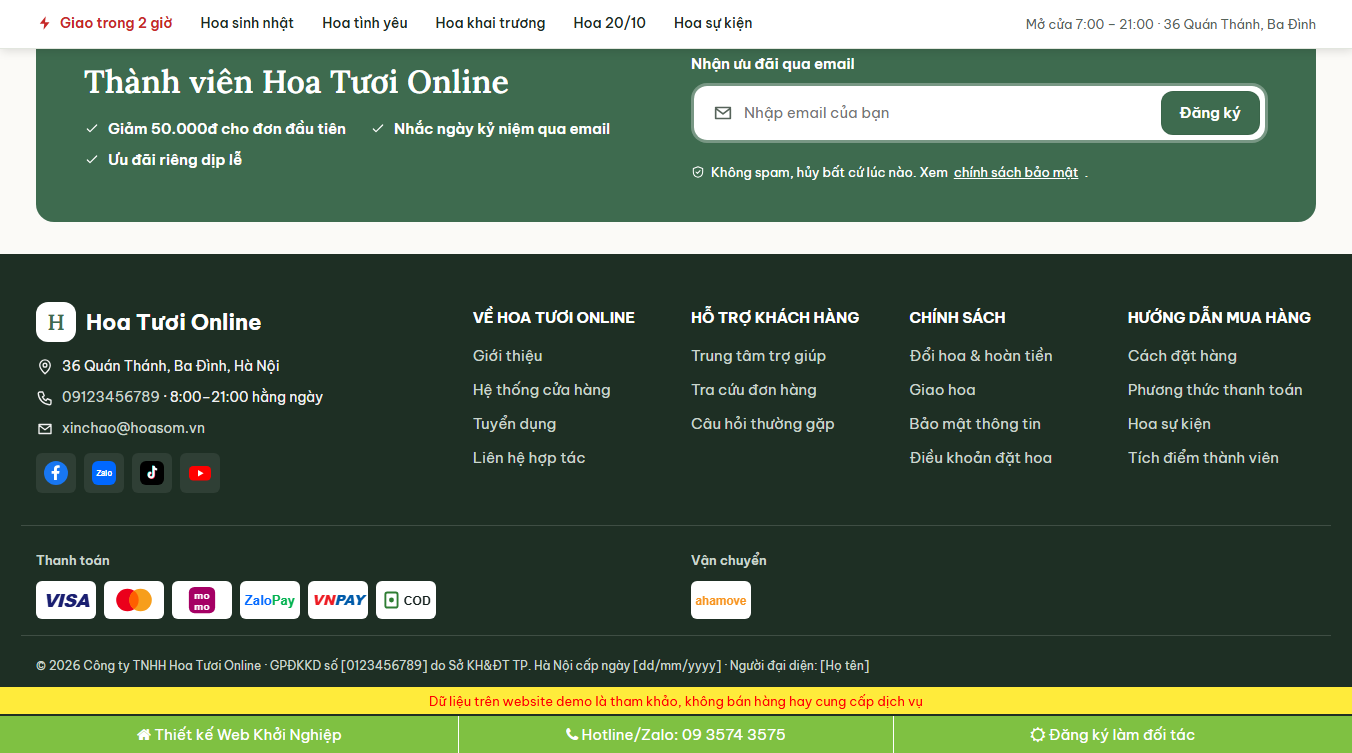Click the 36 Quán Thánh footer address
This screenshot has height=753, width=1352.
tap(171, 366)
